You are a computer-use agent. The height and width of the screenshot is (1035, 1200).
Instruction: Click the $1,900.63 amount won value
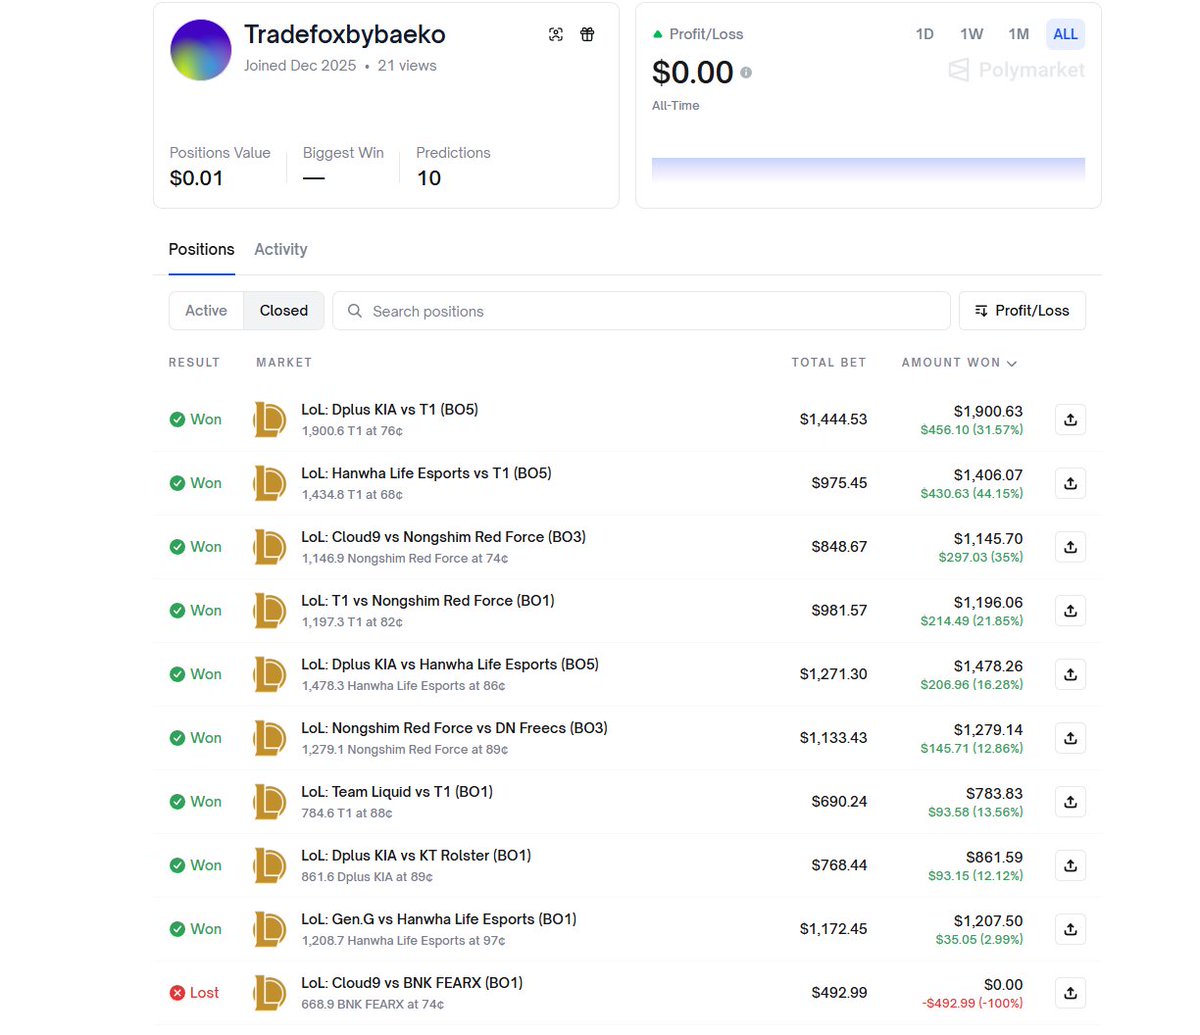[988, 411]
